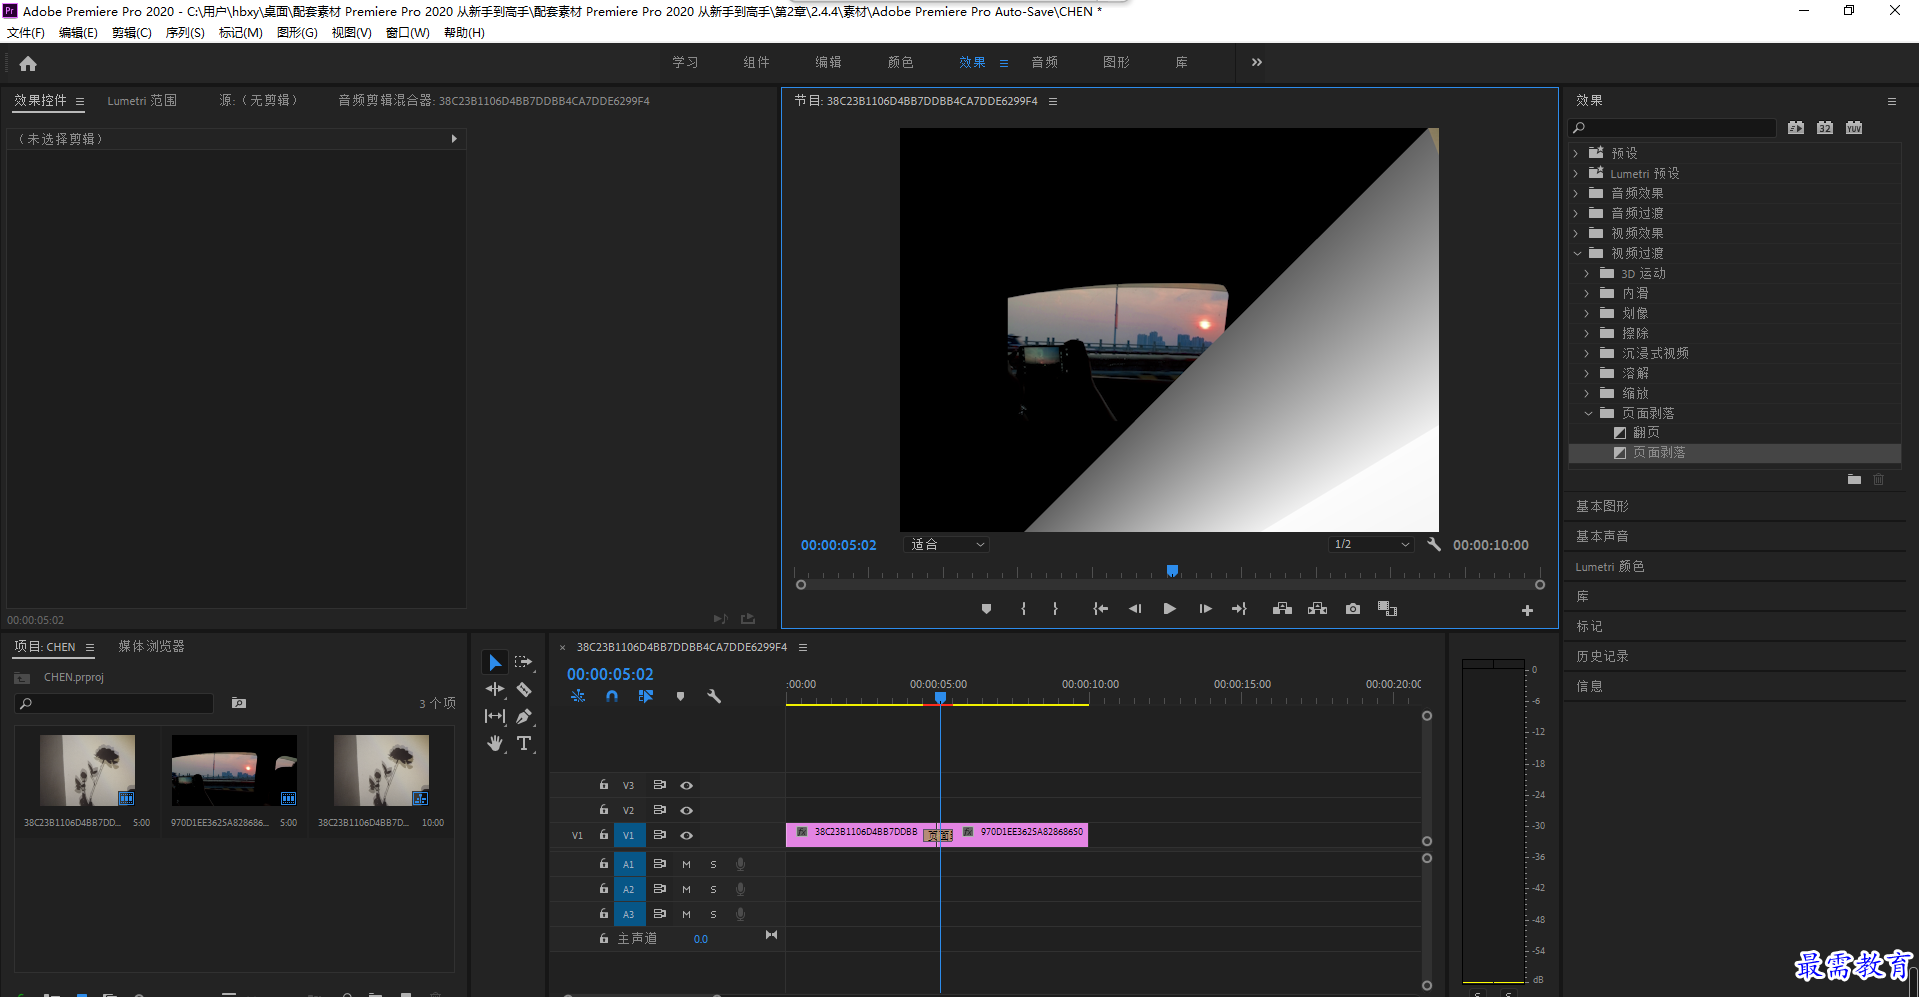Collapse the 视频过渡 folder
Screen dimensions: 1919x997
(1576, 254)
